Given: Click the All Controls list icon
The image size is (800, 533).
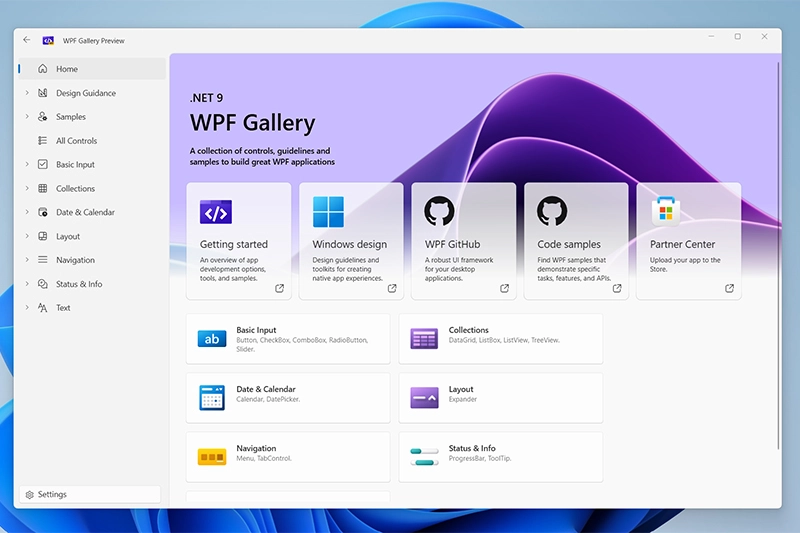Looking at the screenshot, I should 43,140.
